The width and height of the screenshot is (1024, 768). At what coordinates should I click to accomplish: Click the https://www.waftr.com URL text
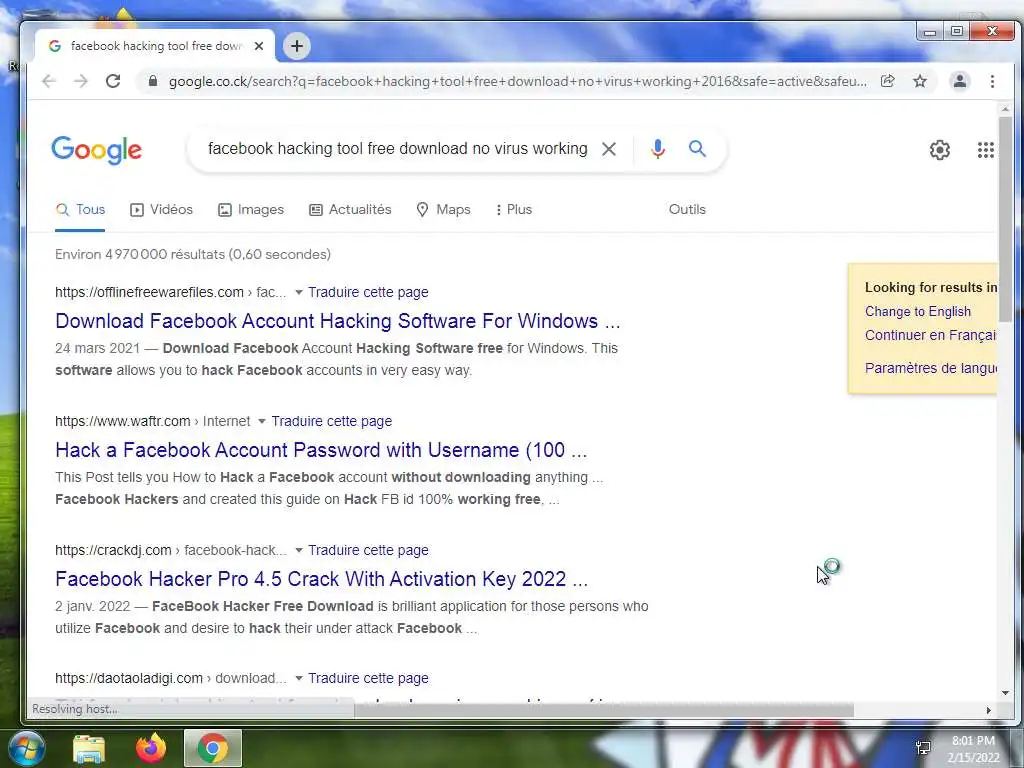click(123, 422)
